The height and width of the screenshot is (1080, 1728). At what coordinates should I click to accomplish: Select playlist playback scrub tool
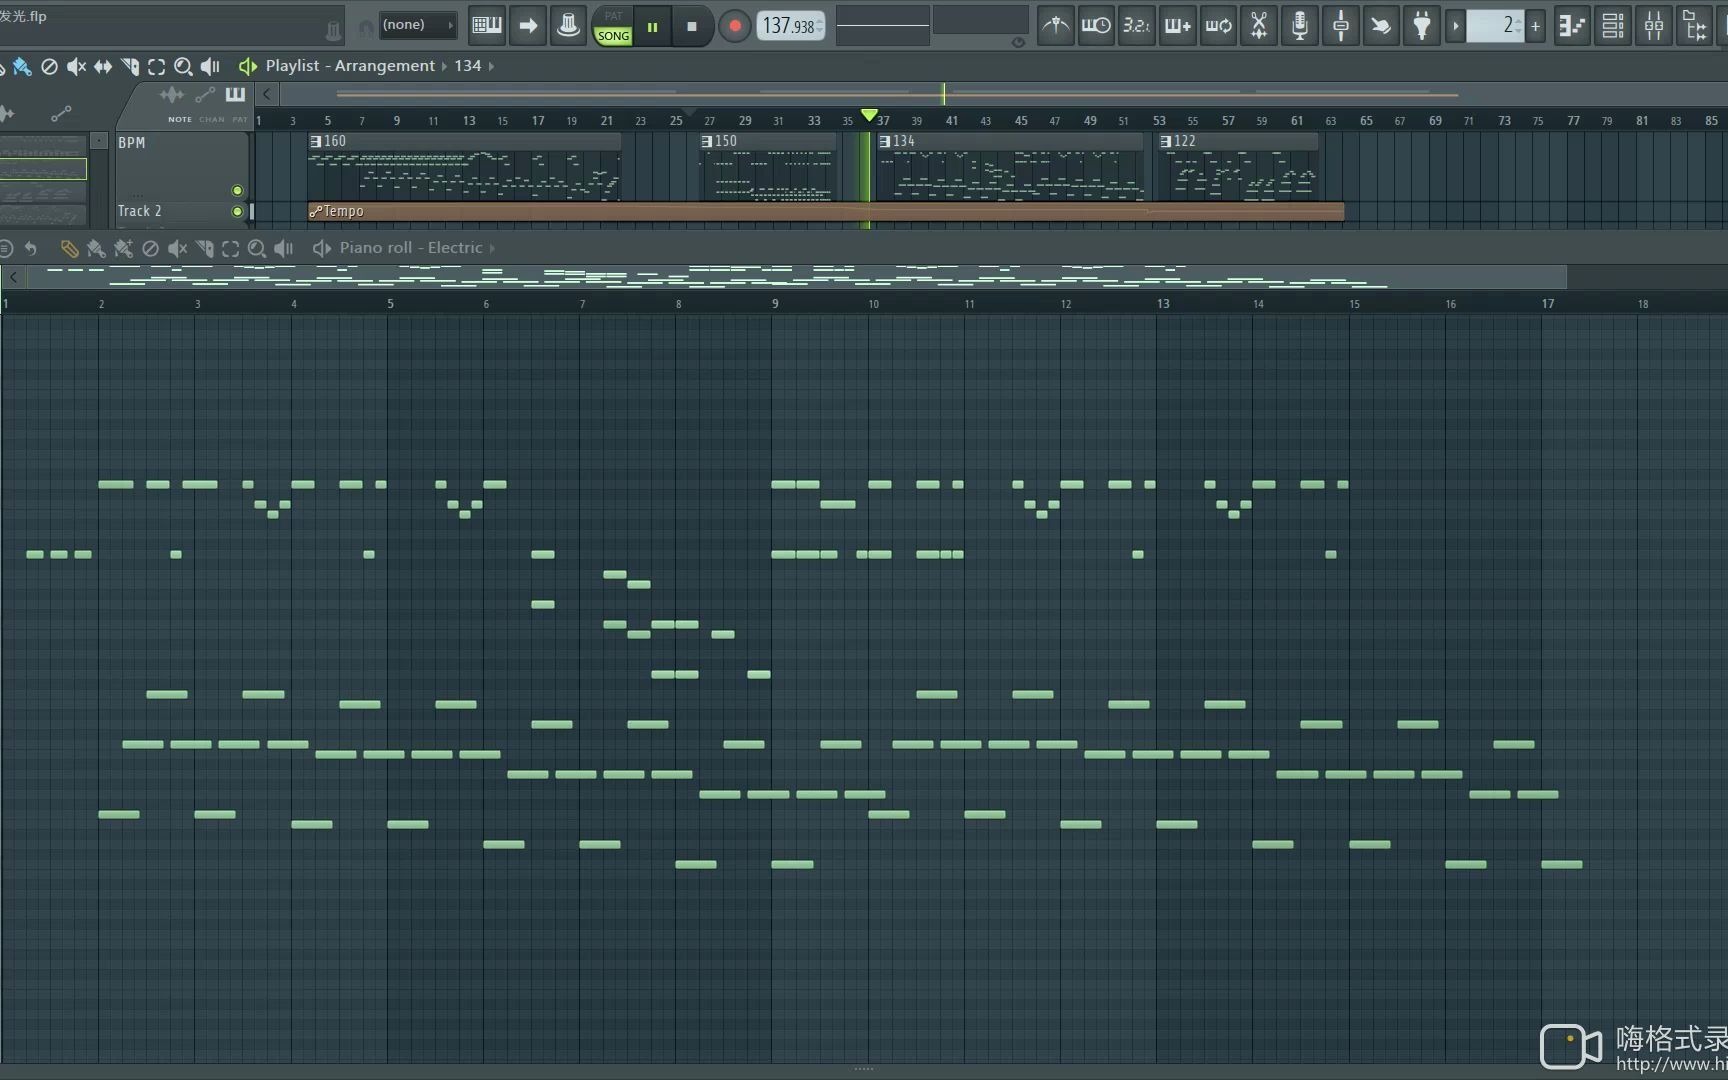(210, 66)
